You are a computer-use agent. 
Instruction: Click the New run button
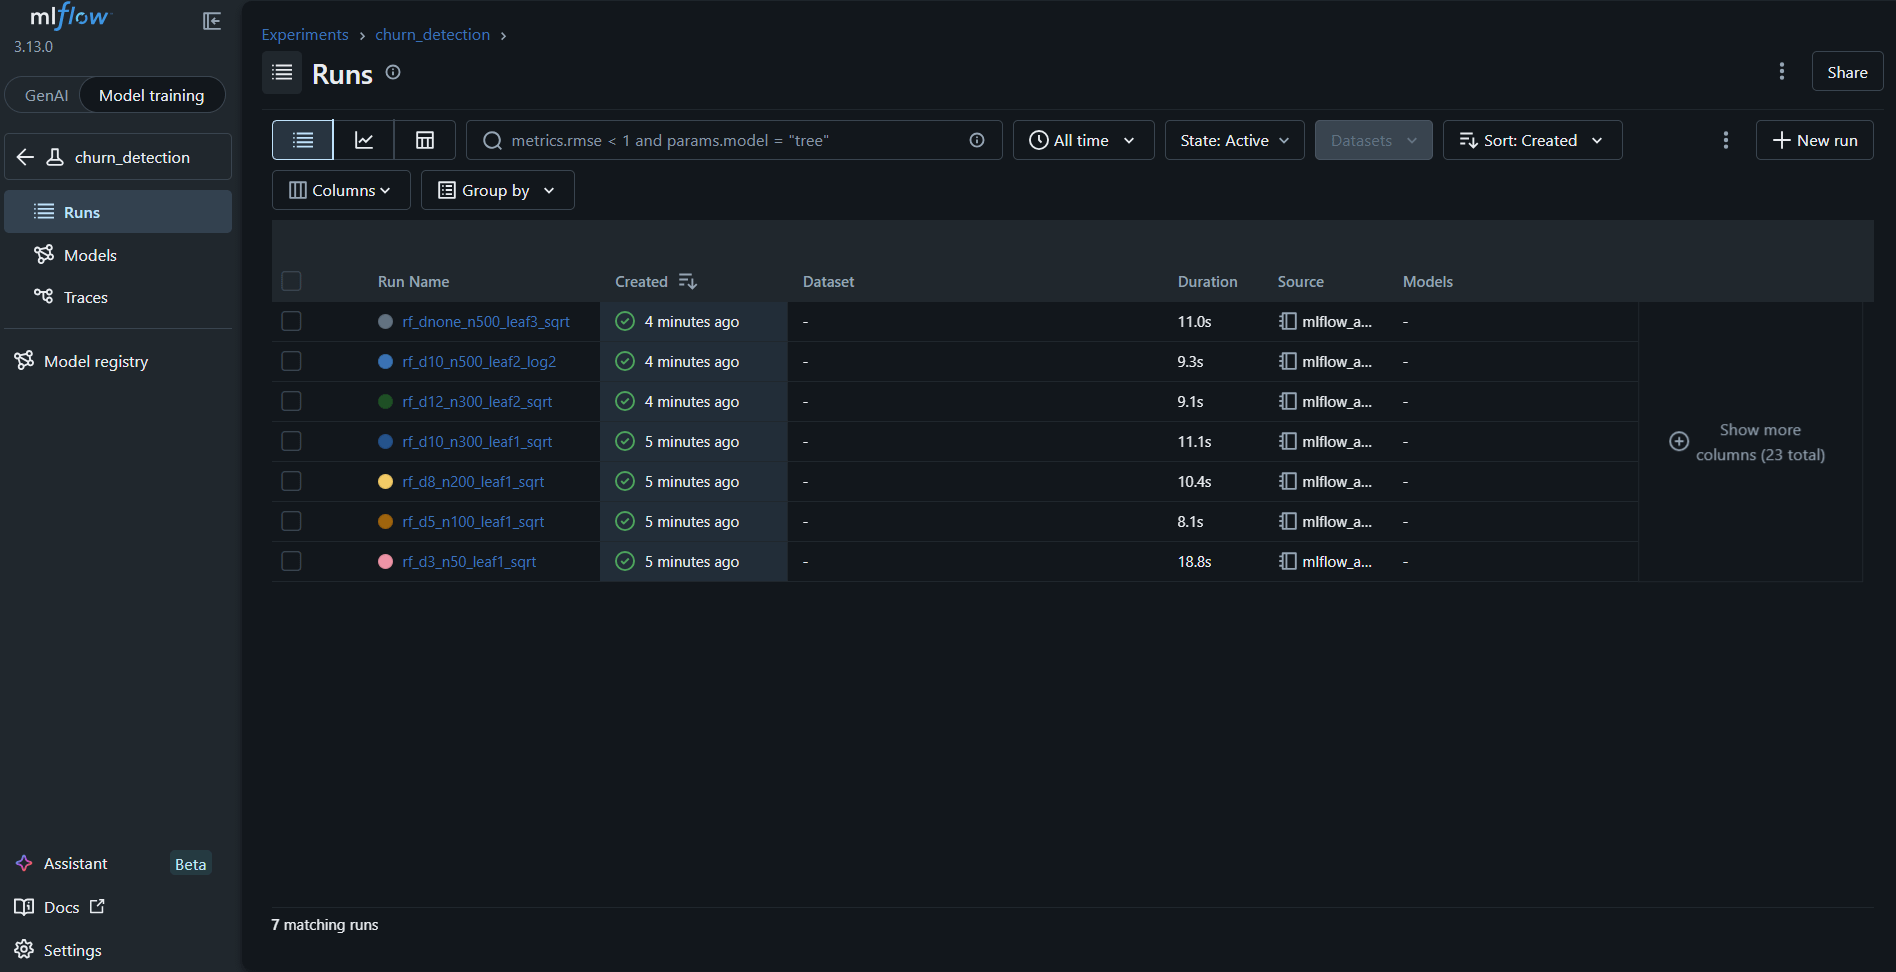[1814, 140]
